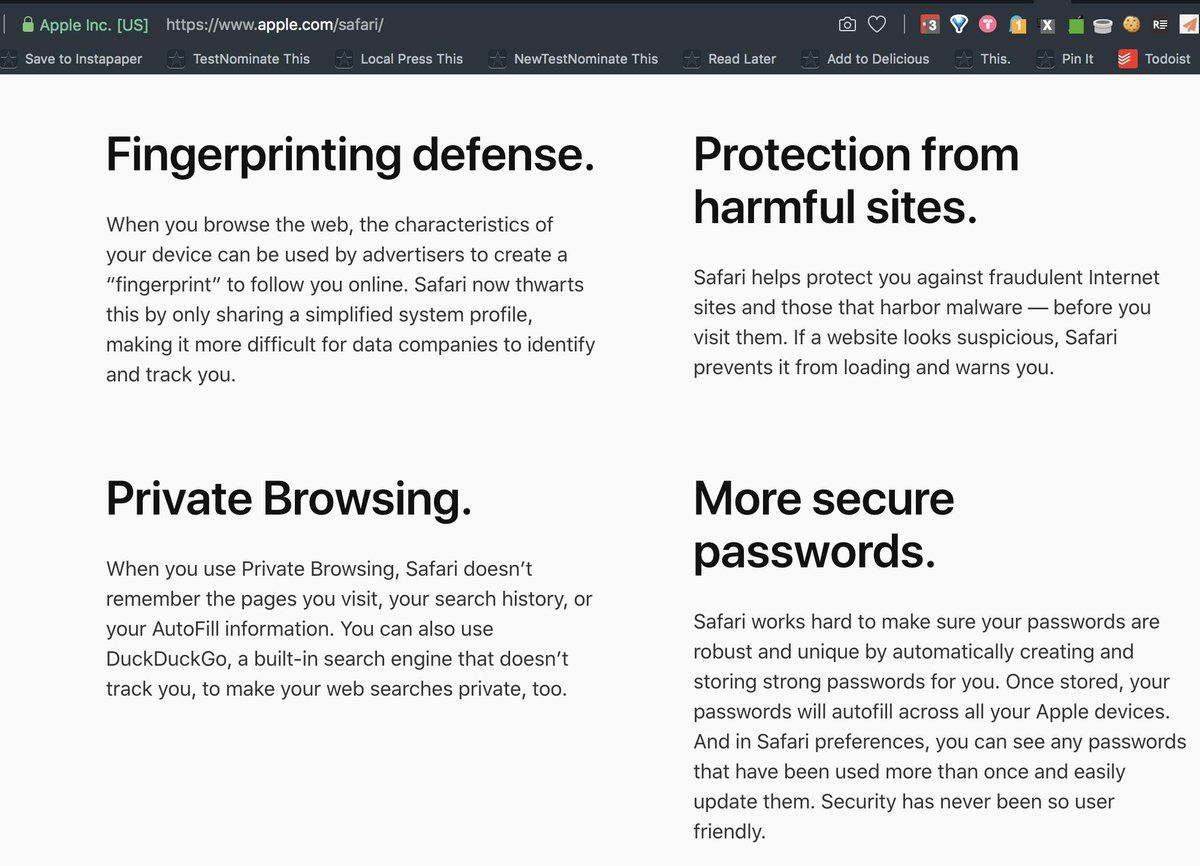Viewport: 1200px width, 866px height.
Task: Click the 'More secure passwords.' heading
Action: point(824,525)
